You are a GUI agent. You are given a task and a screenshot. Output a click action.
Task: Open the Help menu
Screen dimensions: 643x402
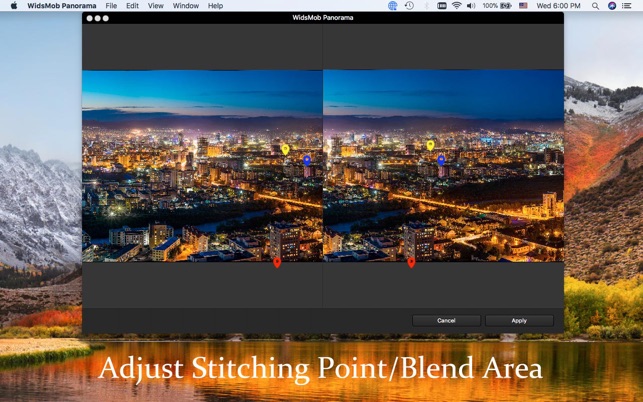coord(215,6)
